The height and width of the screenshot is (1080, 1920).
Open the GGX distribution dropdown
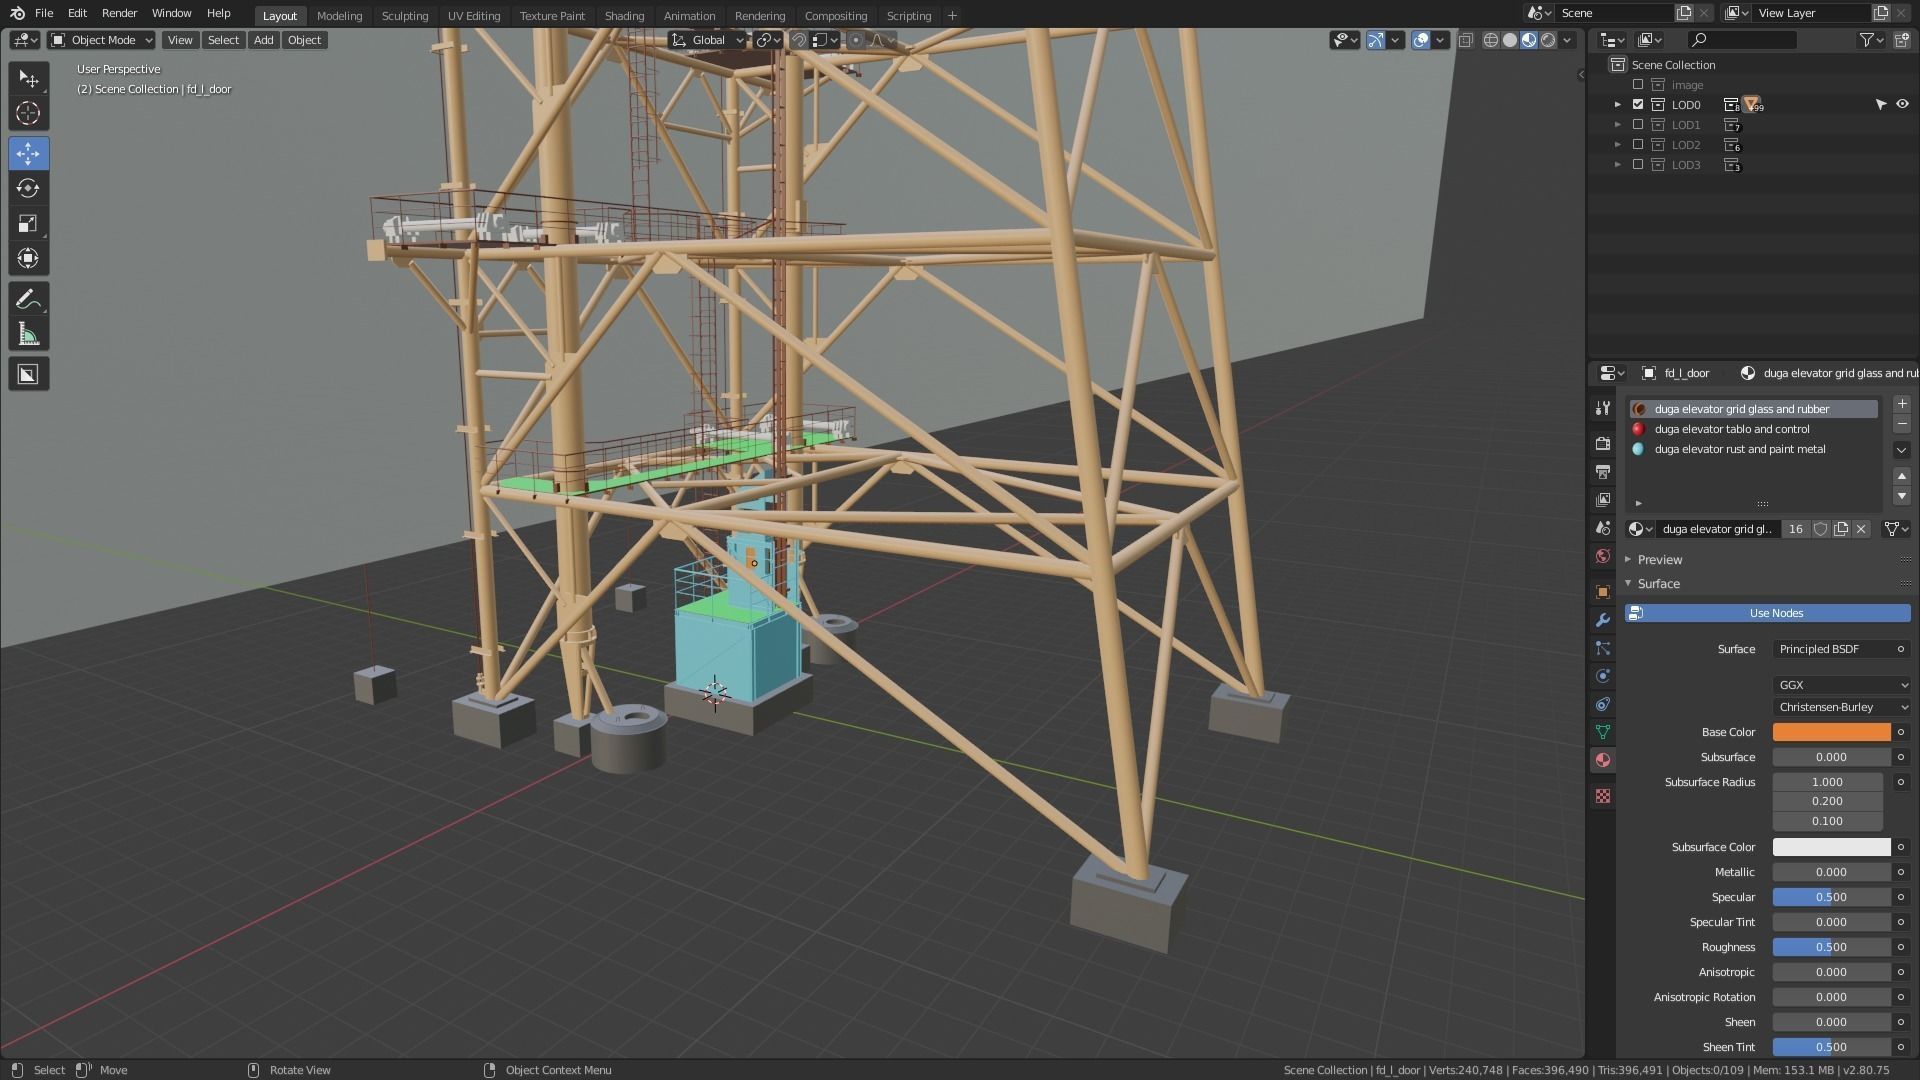pyautogui.click(x=1842, y=685)
